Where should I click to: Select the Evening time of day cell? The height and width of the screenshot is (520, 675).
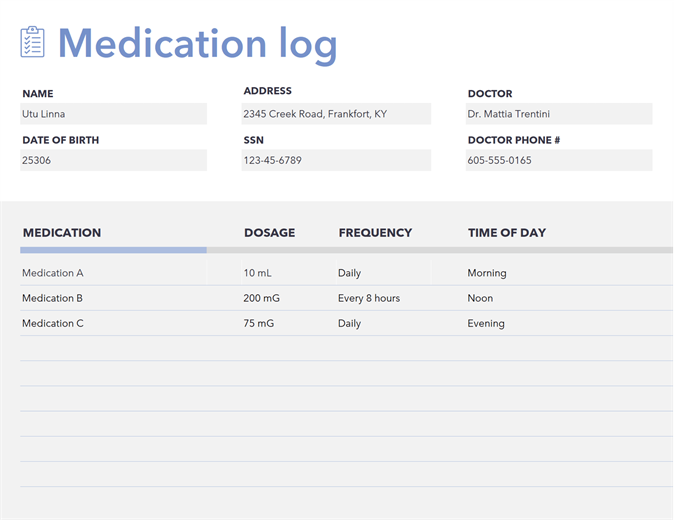tap(486, 323)
